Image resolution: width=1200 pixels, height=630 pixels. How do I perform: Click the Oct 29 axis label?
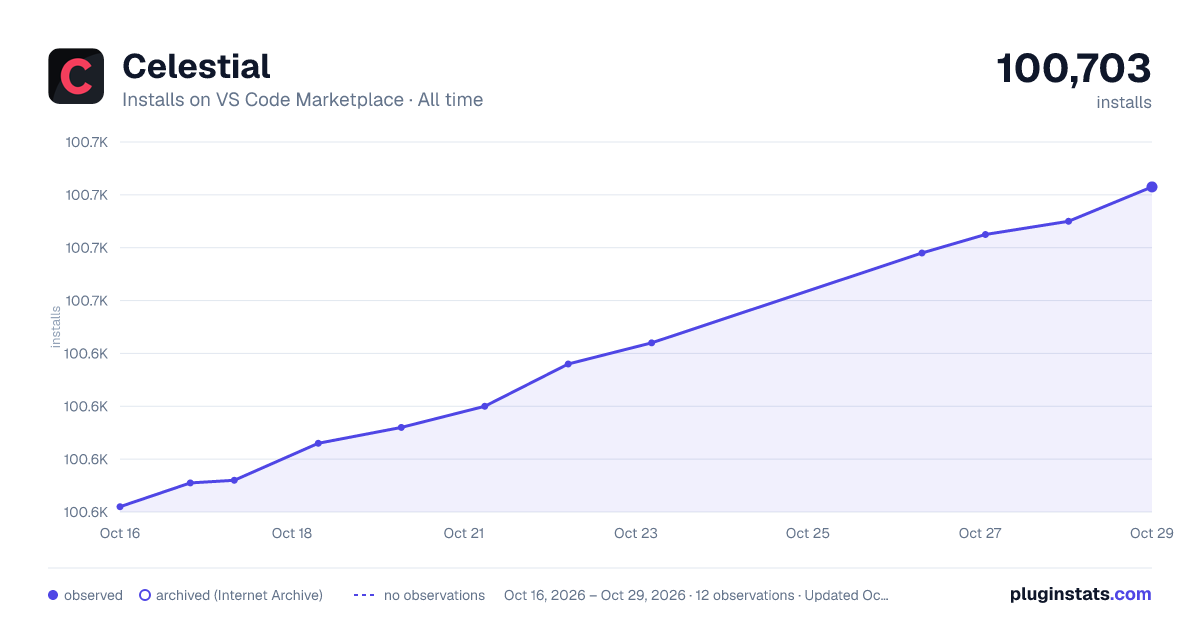click(1151, 533)
